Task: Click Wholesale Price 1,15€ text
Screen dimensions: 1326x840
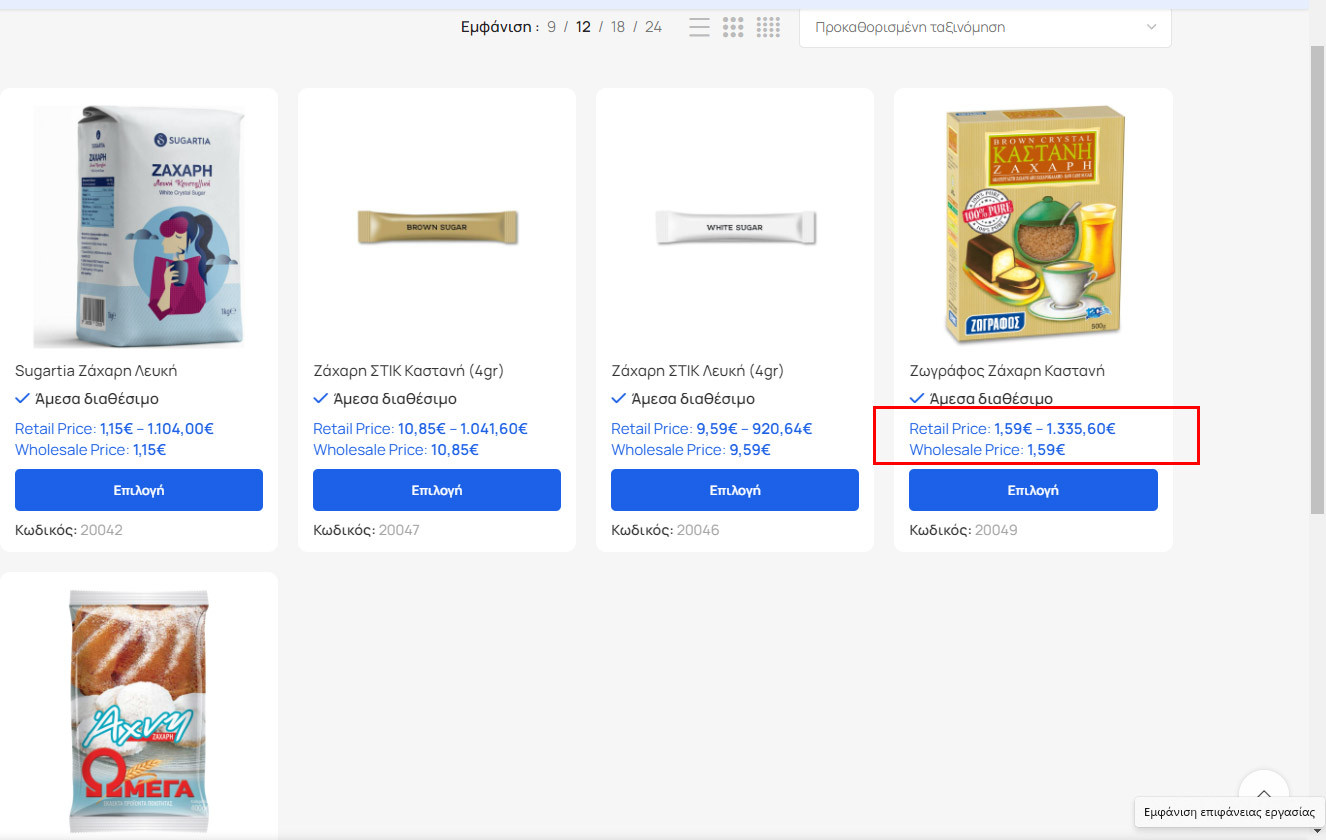Action: 90,450
